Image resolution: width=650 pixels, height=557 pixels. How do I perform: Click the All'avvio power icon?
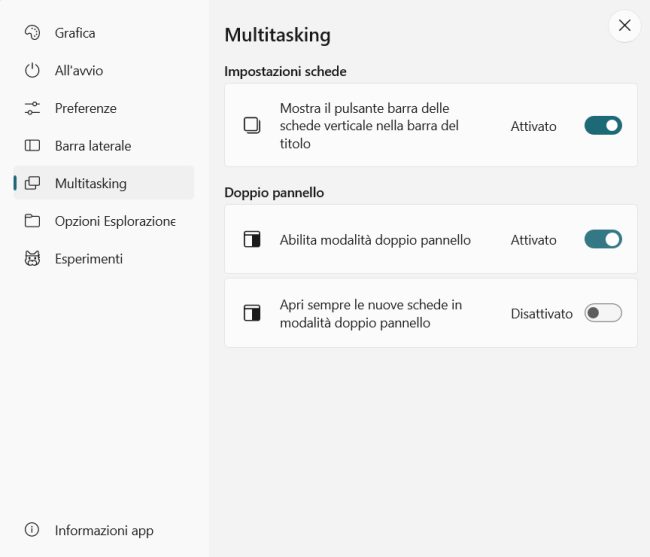[32, 70]
